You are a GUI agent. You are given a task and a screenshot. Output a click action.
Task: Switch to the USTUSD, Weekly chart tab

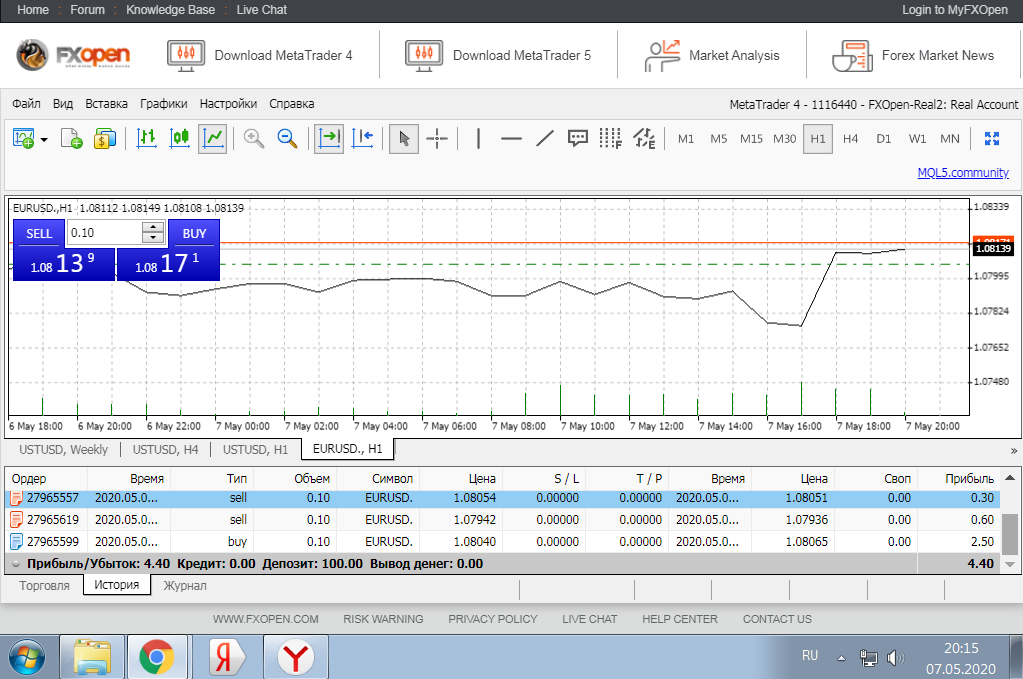(63, 449)
